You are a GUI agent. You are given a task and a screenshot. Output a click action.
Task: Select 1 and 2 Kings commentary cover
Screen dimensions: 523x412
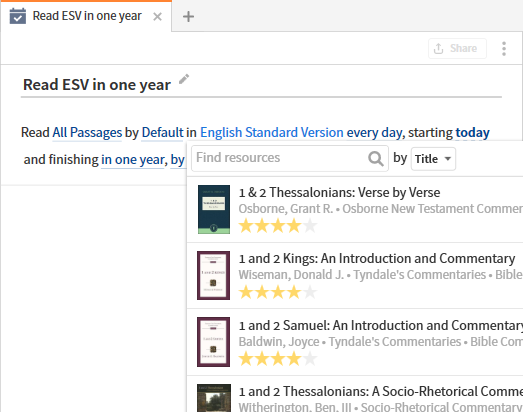coord(213,276)
